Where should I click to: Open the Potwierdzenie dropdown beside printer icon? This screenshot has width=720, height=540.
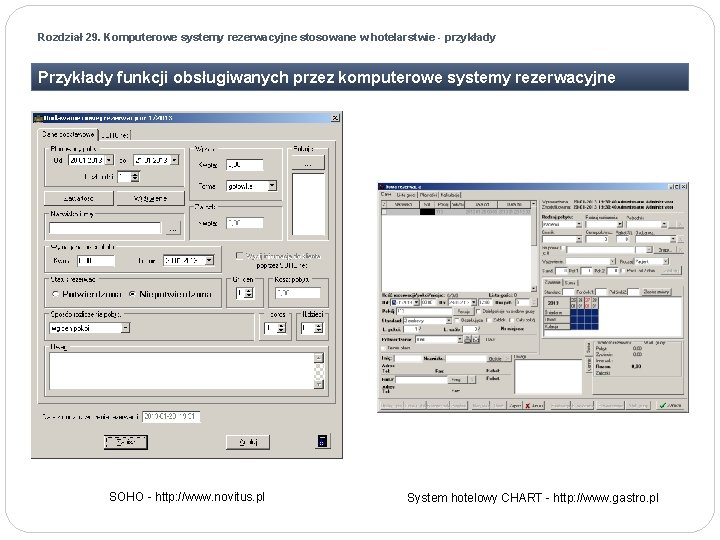[459, 339]
